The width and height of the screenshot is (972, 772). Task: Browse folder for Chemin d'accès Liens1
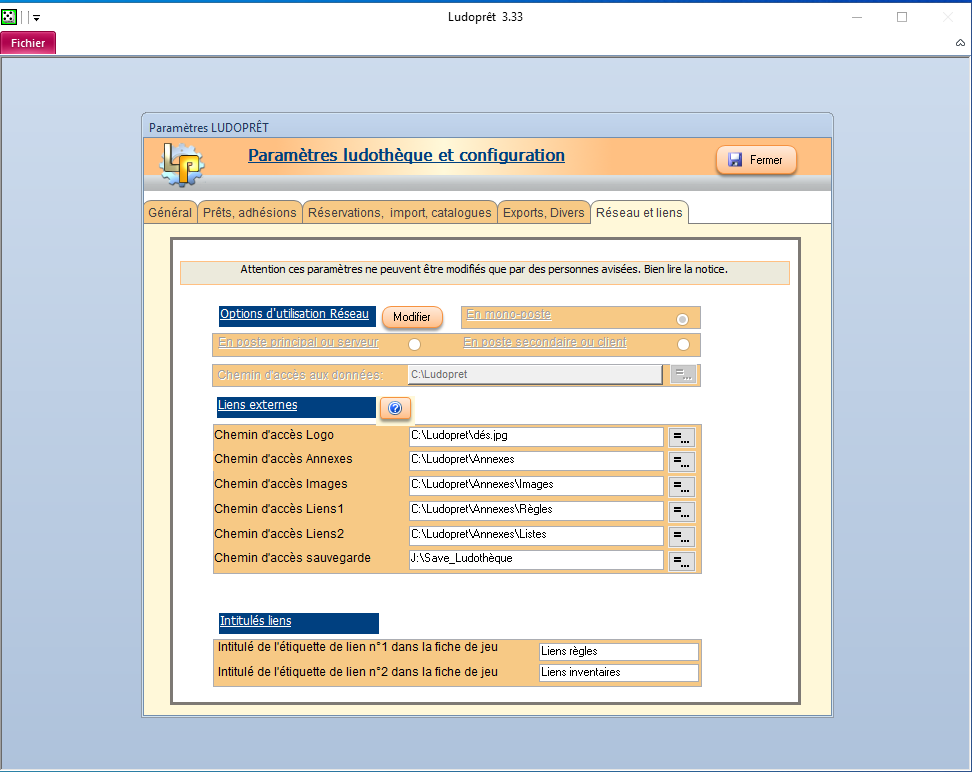point(682,511)
